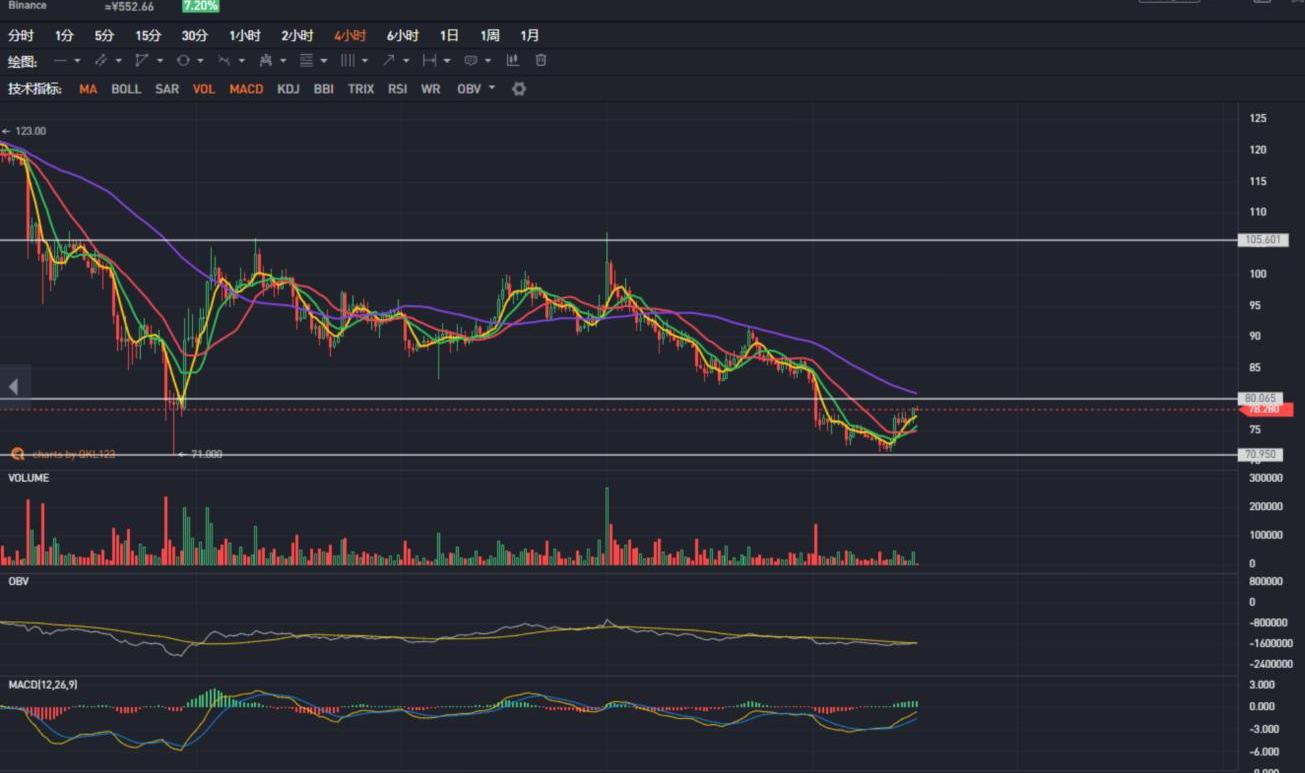The width and height of the screenshot is (1305, 773).
Task: Click the trash icon to delete drawings
Action: (541, 61)
